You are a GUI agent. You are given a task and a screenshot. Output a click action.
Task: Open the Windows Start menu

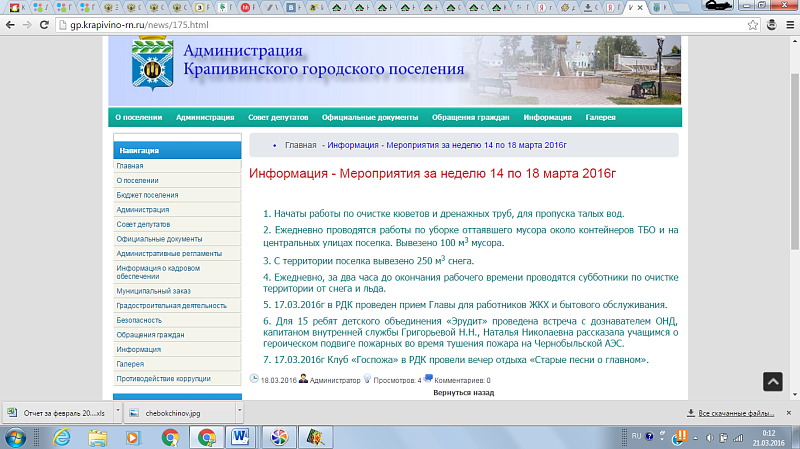(x=15, y=437)
